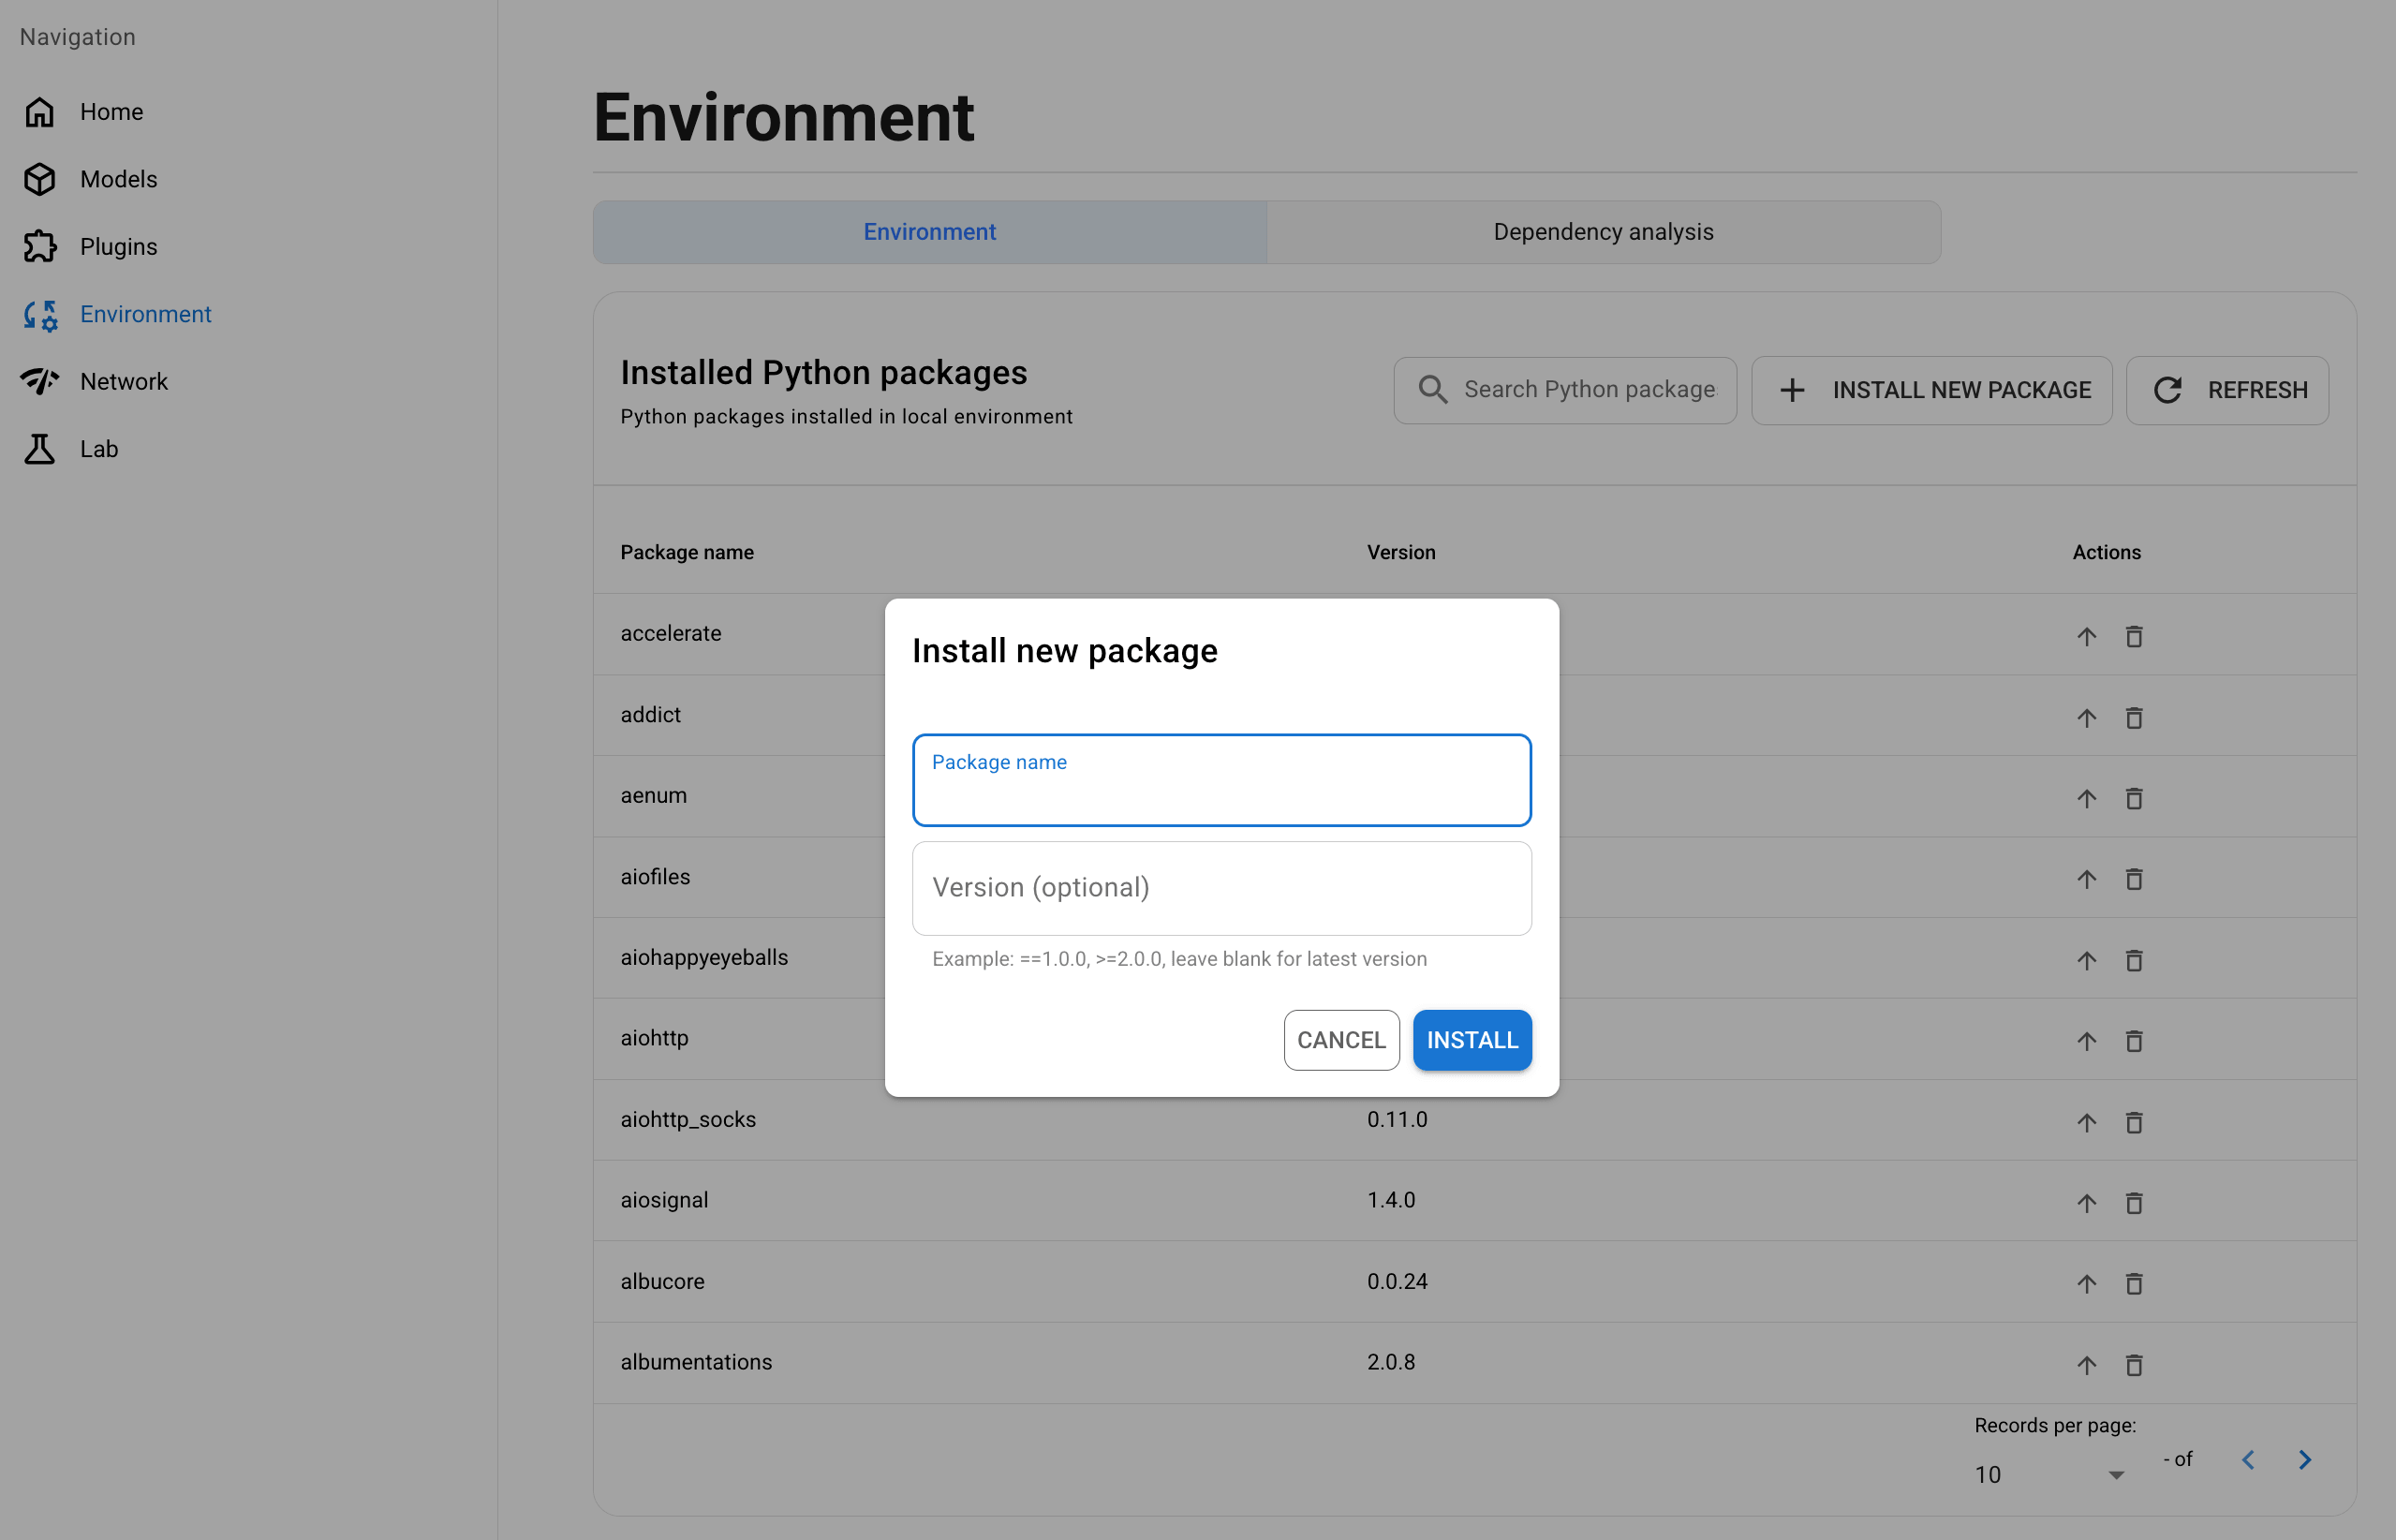Click the albucore package name
Image resolution: width=2396 pixels, height=1540 pixels.
coord(662,1281)
